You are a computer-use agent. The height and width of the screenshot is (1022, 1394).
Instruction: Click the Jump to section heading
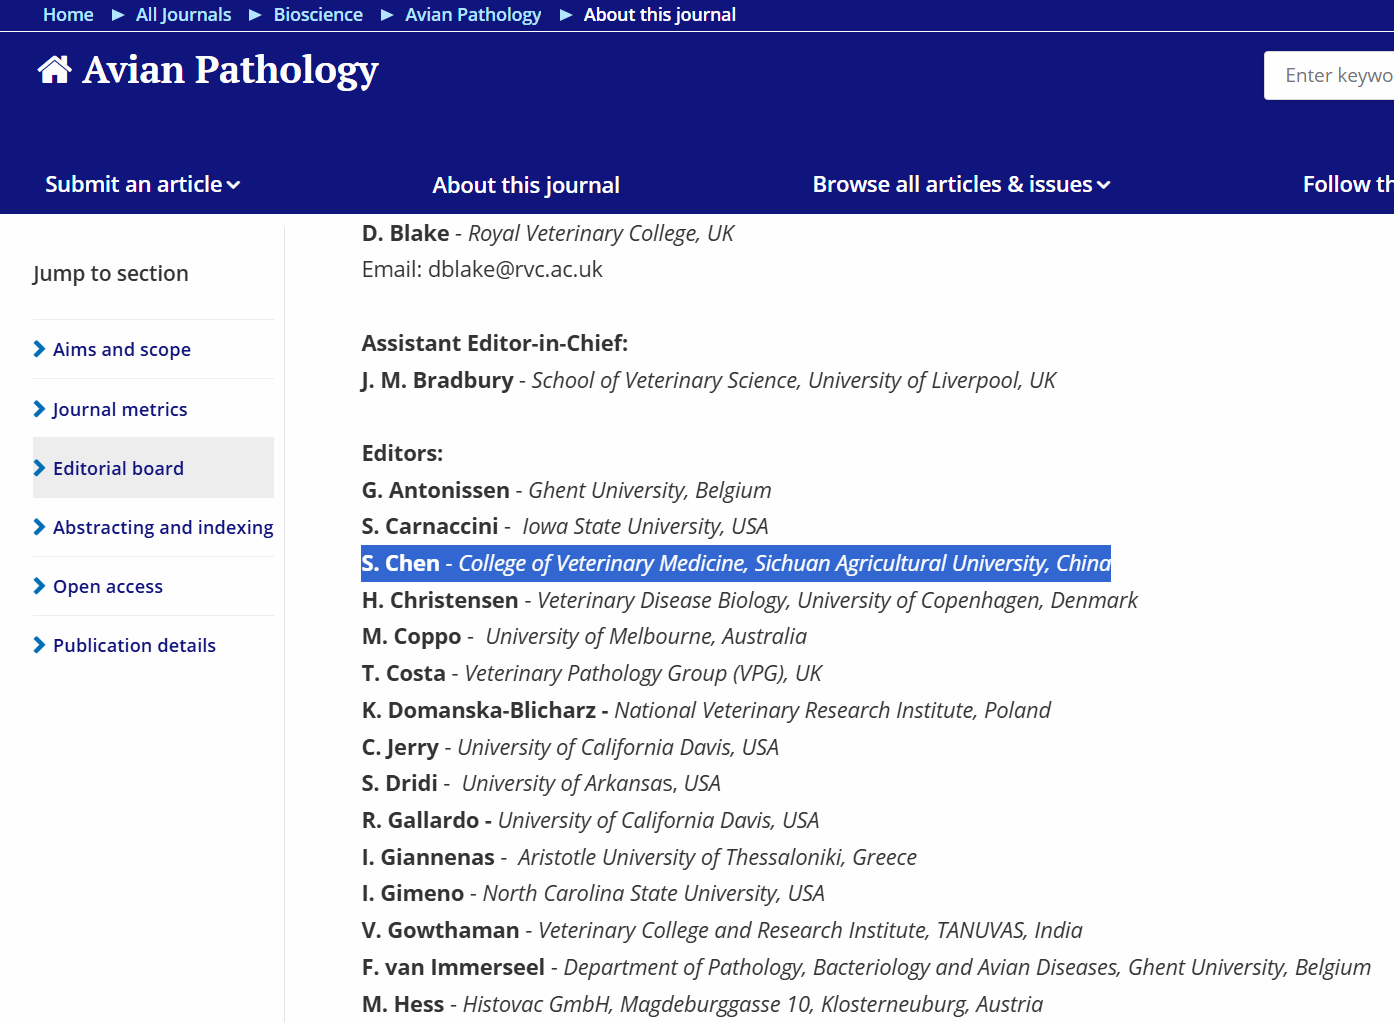(111, 274)
